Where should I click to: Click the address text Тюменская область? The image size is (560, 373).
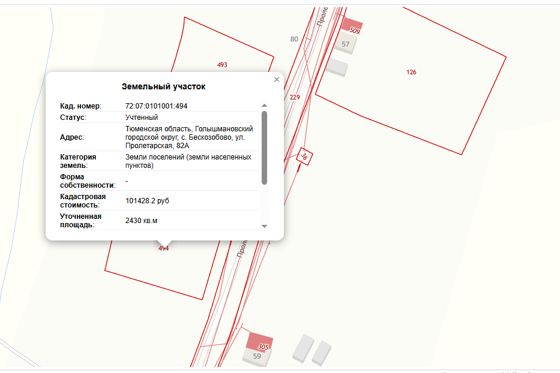pos(158,129)
